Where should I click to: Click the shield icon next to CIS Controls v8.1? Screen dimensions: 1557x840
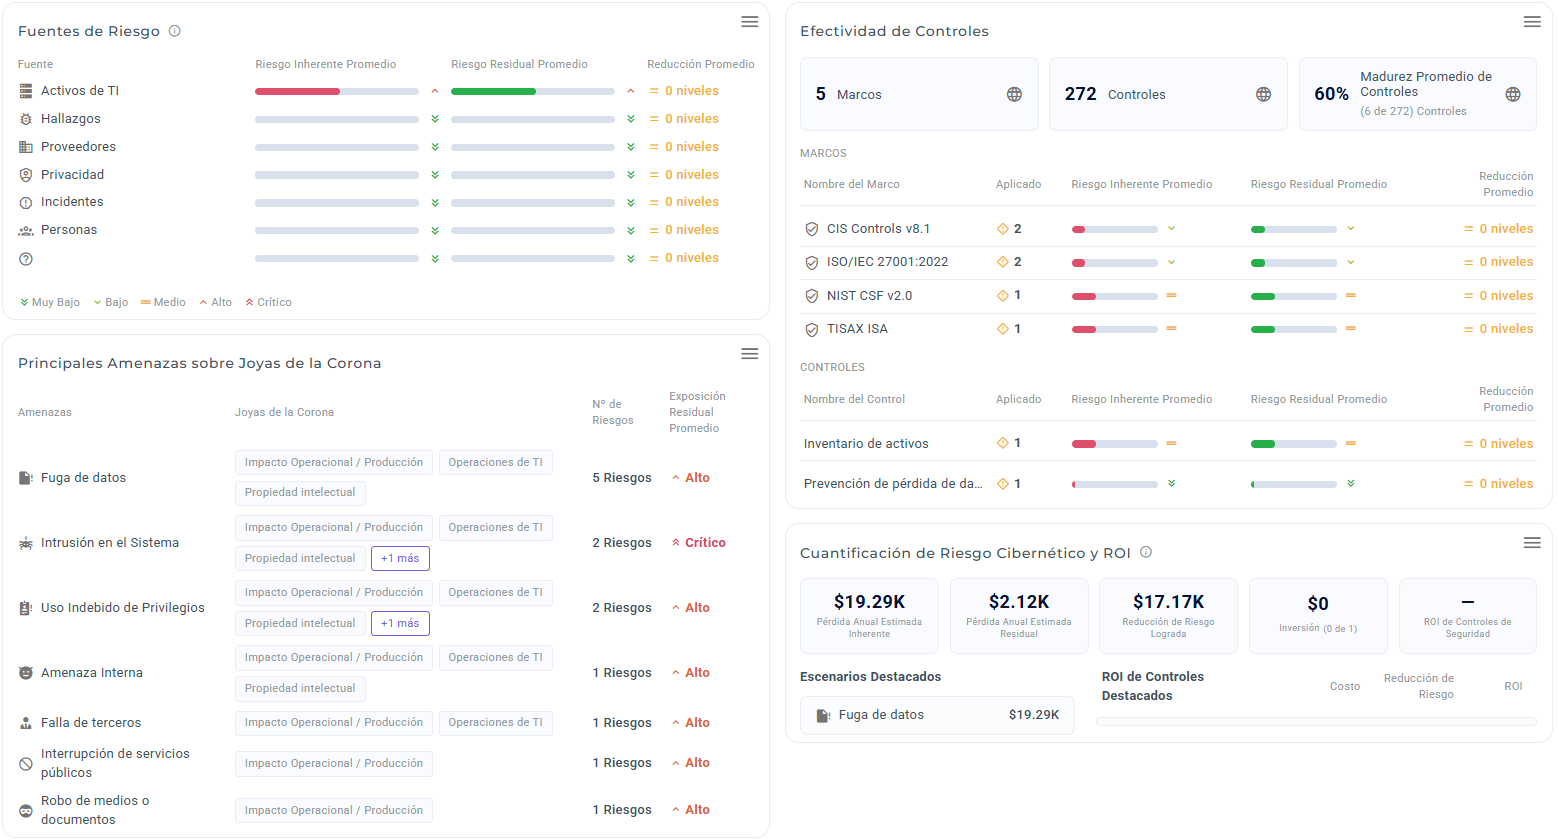click(x=812, y=229)
